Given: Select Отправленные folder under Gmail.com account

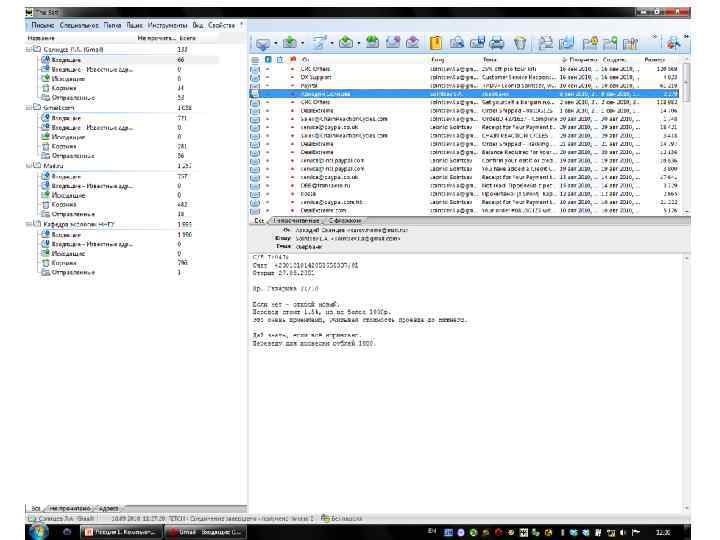Looking at the screenshot, I should (x=73, y=156).
